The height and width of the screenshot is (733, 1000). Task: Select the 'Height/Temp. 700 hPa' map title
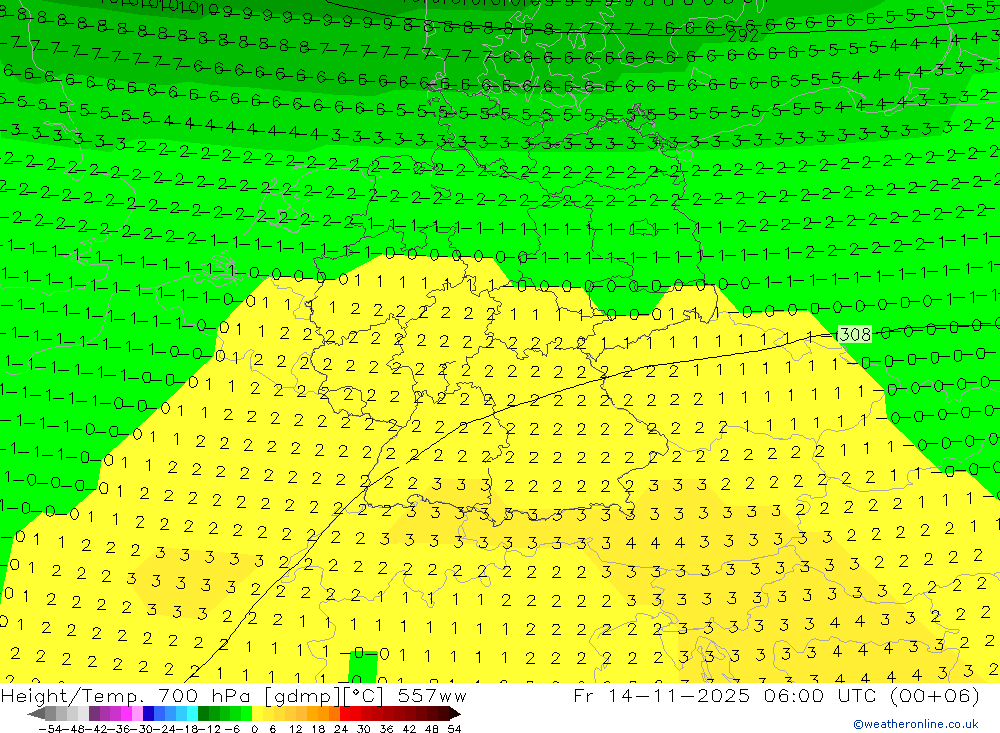click(x=125, y=696)
